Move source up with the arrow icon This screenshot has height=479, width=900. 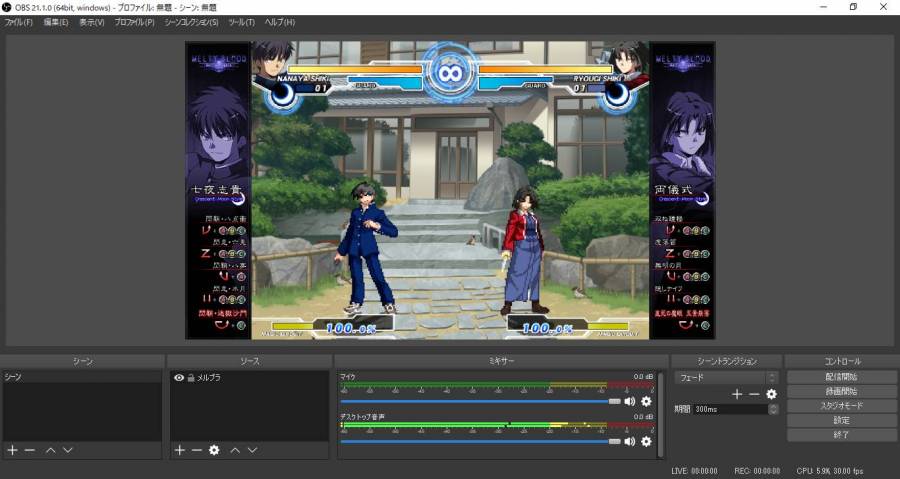coord(235,450)
